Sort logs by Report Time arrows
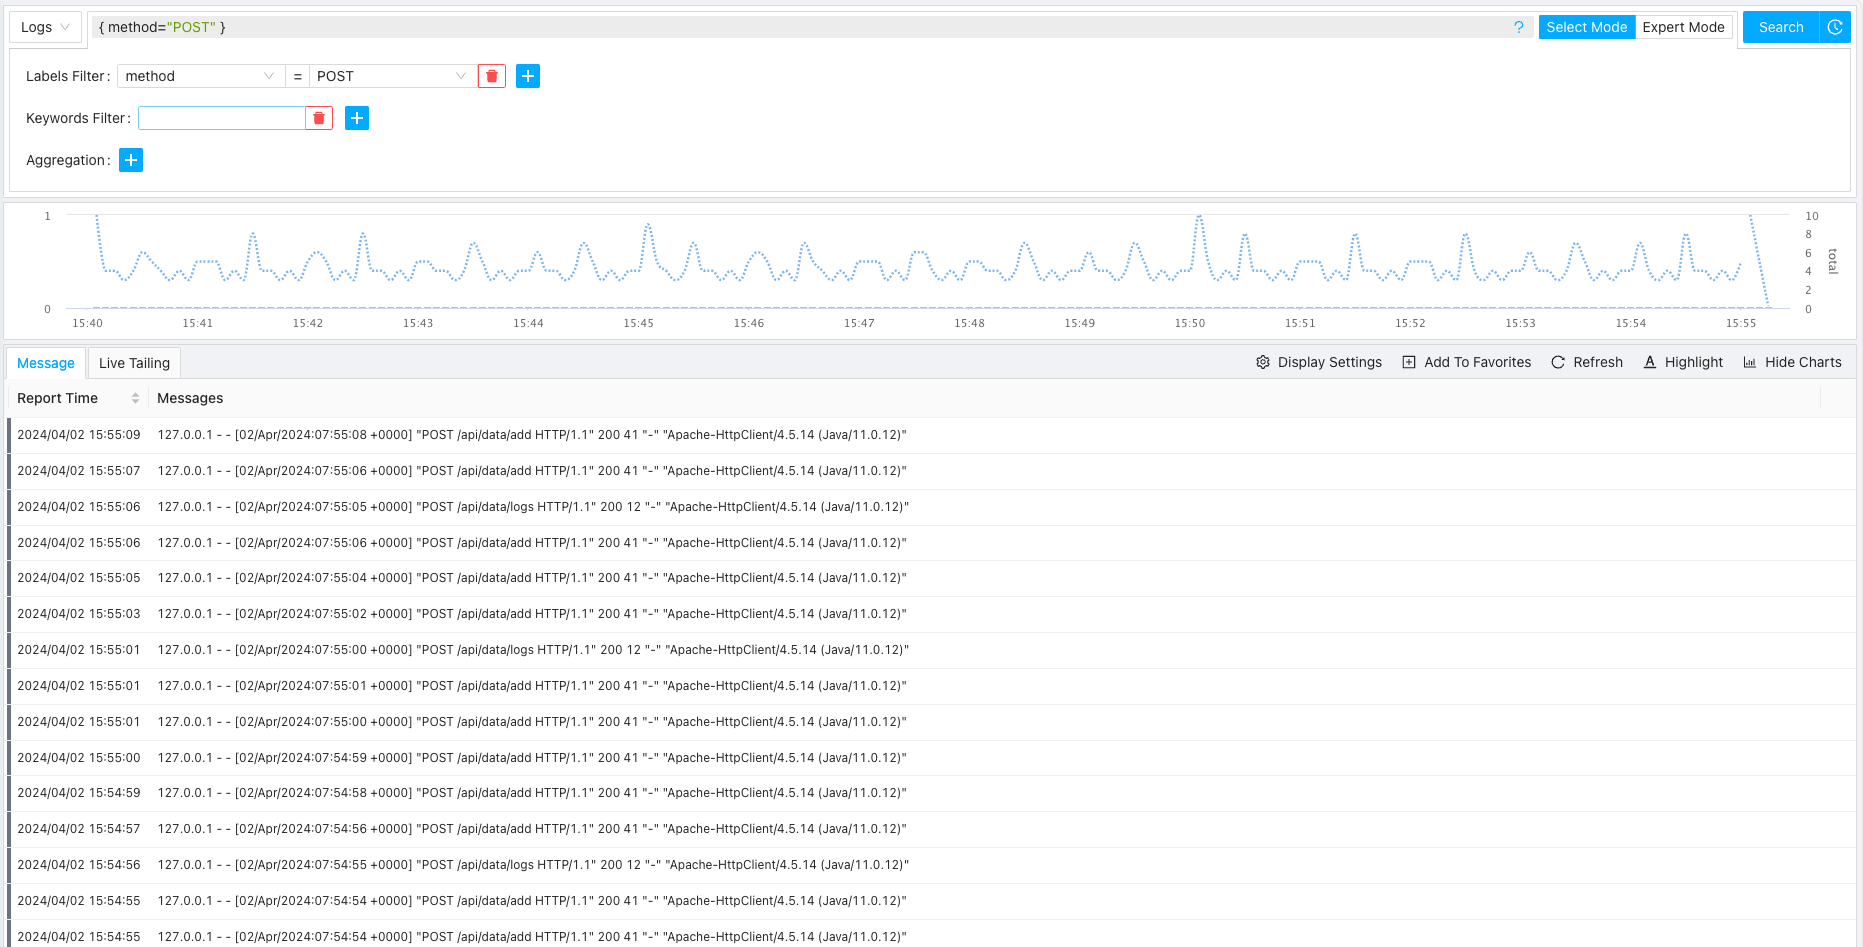 135,398
